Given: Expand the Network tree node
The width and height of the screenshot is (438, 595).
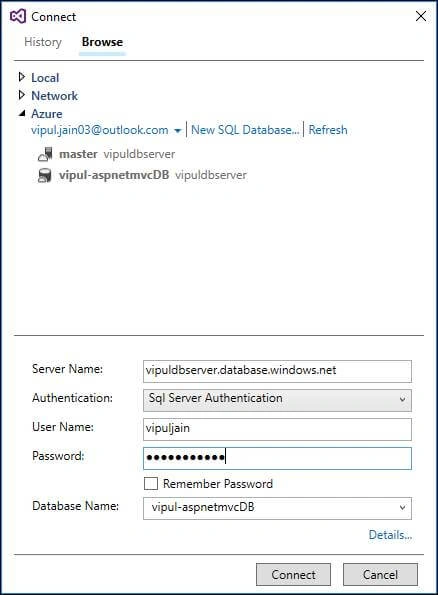Looking at the screenshot, I should click(22, 95).
